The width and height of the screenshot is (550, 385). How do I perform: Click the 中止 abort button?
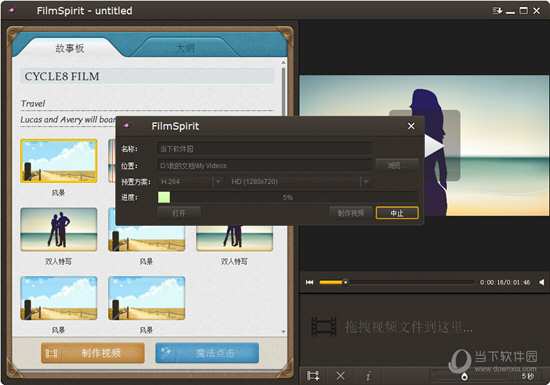[397, 213]
